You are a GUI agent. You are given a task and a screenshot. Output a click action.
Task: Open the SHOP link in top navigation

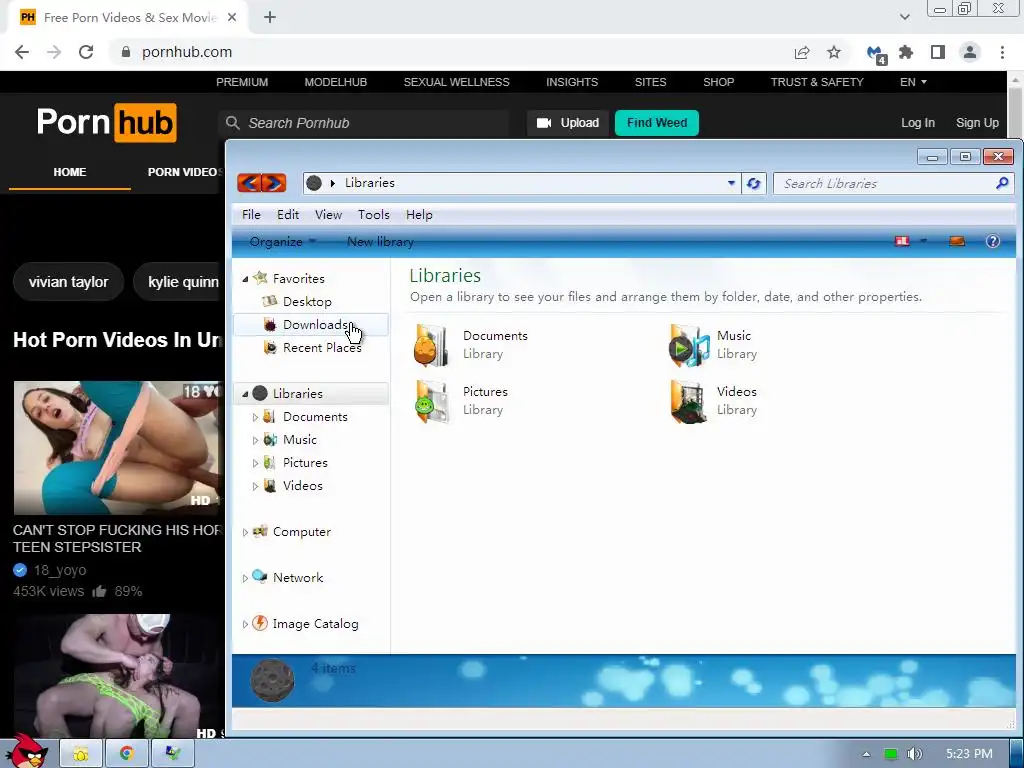[718, 82]
